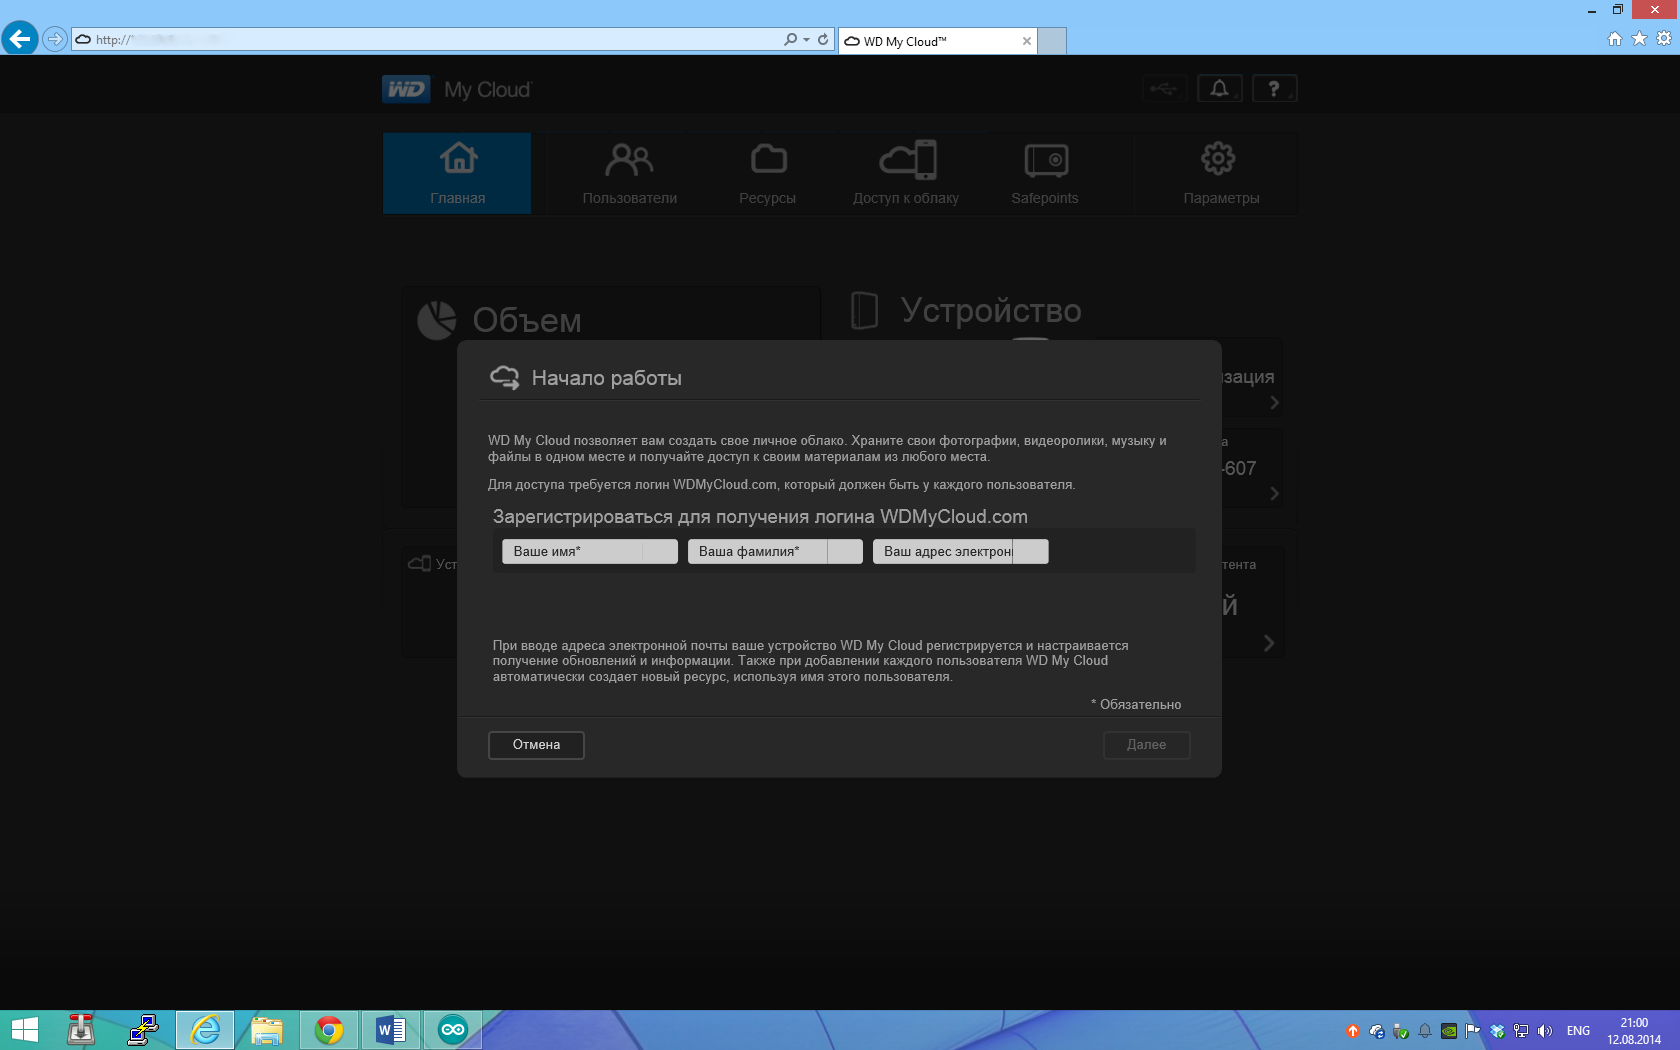Click the NVIDIA tray icon
The width and height of the screenshot is (1680, 1050).
click(x=1449, y=1031)
